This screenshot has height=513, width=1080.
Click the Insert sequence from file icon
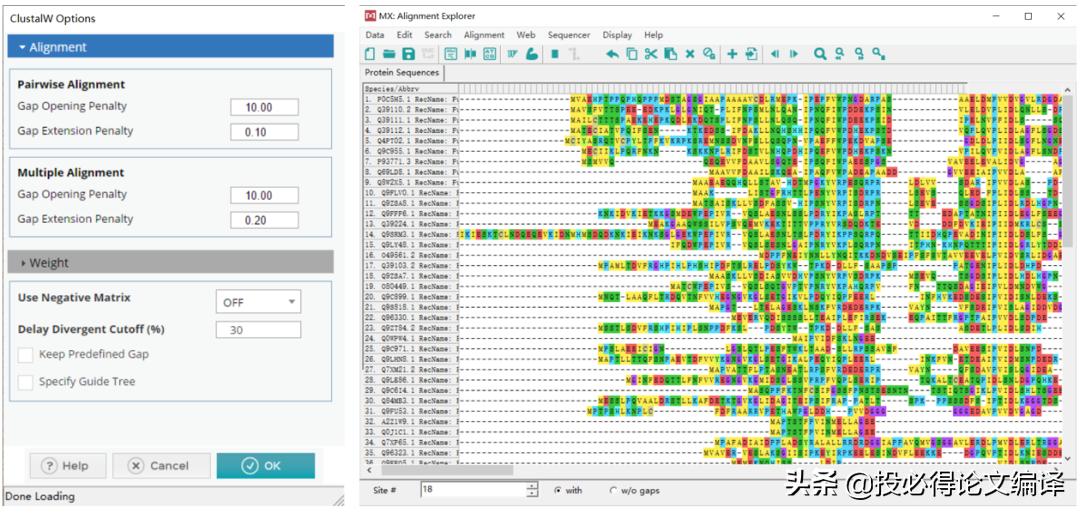[x=751, y=54]
